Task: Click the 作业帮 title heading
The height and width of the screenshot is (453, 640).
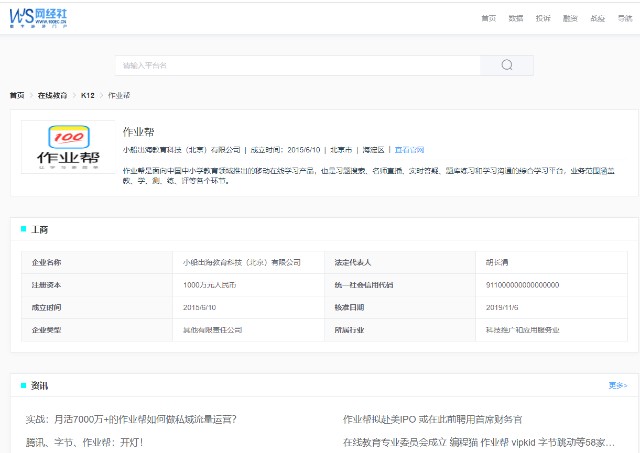Action: [138, 132]
